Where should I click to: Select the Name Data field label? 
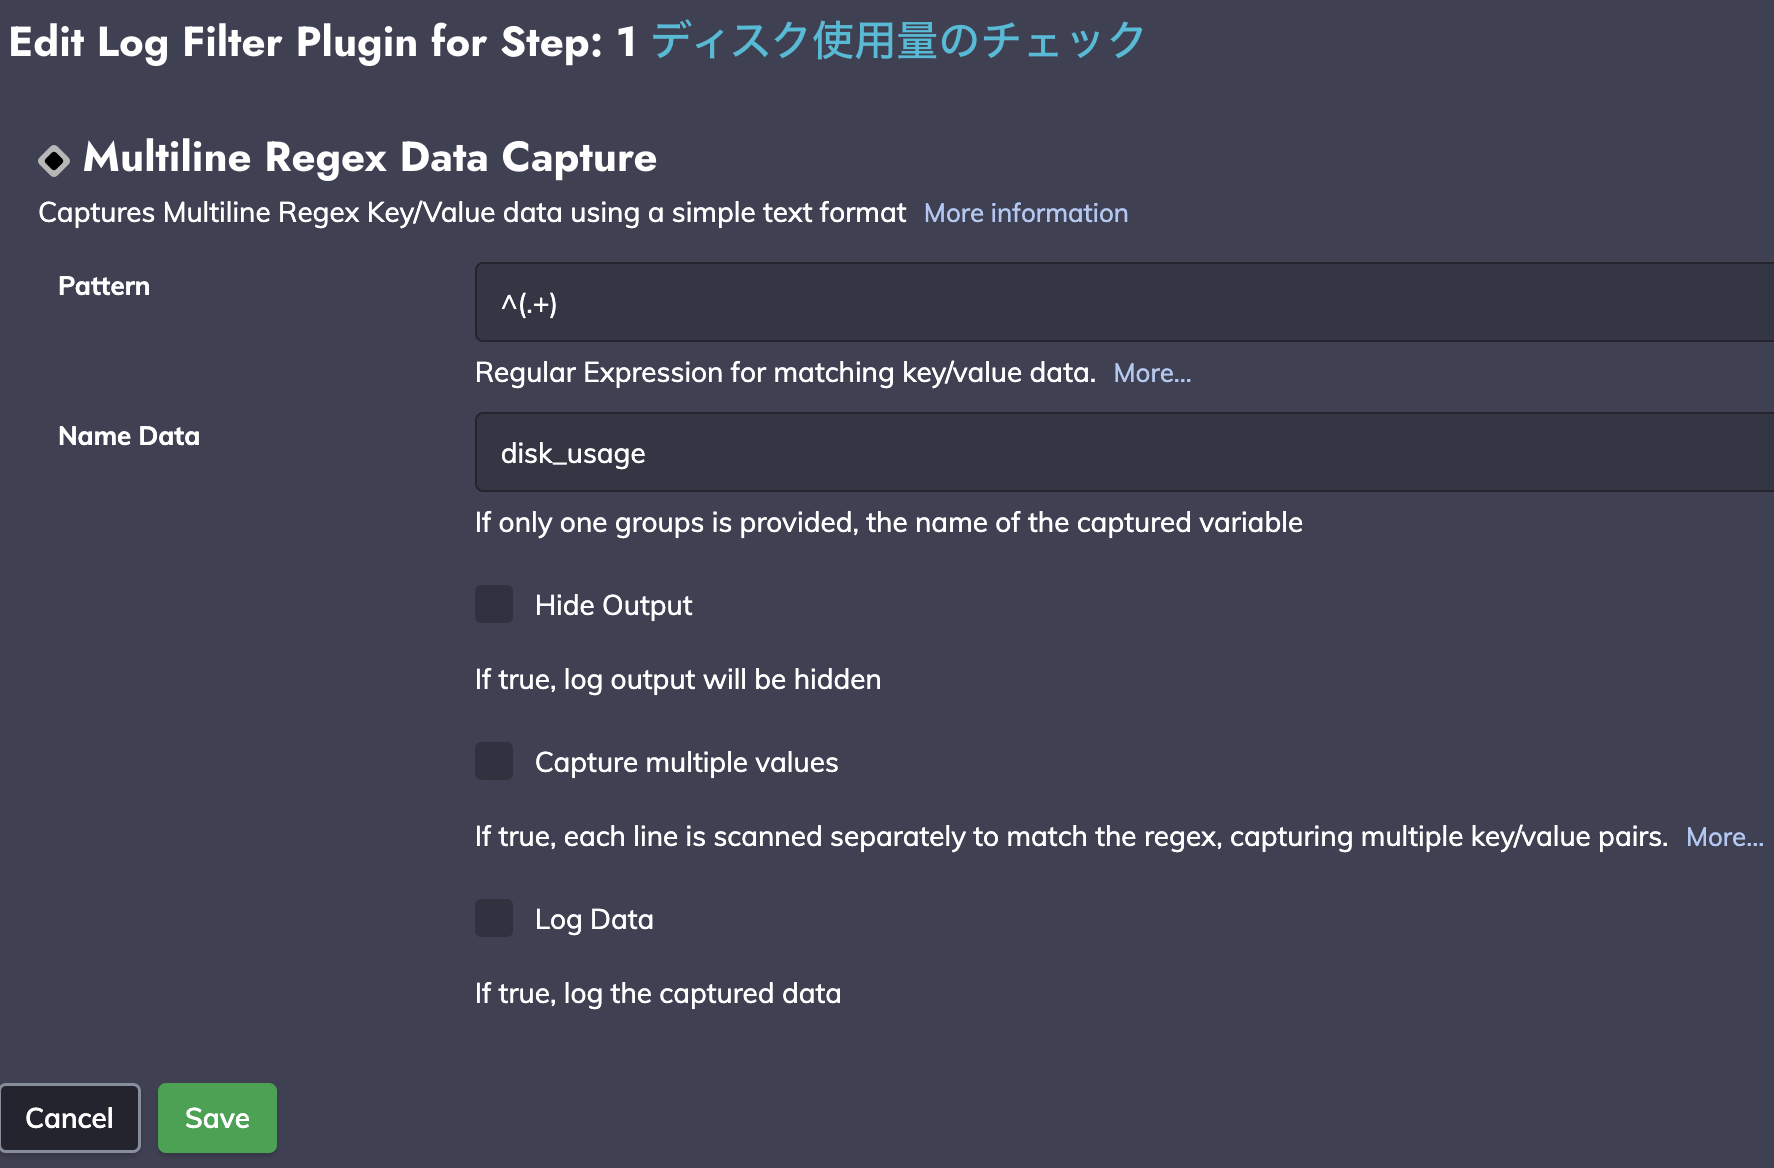tap(129, 436)
